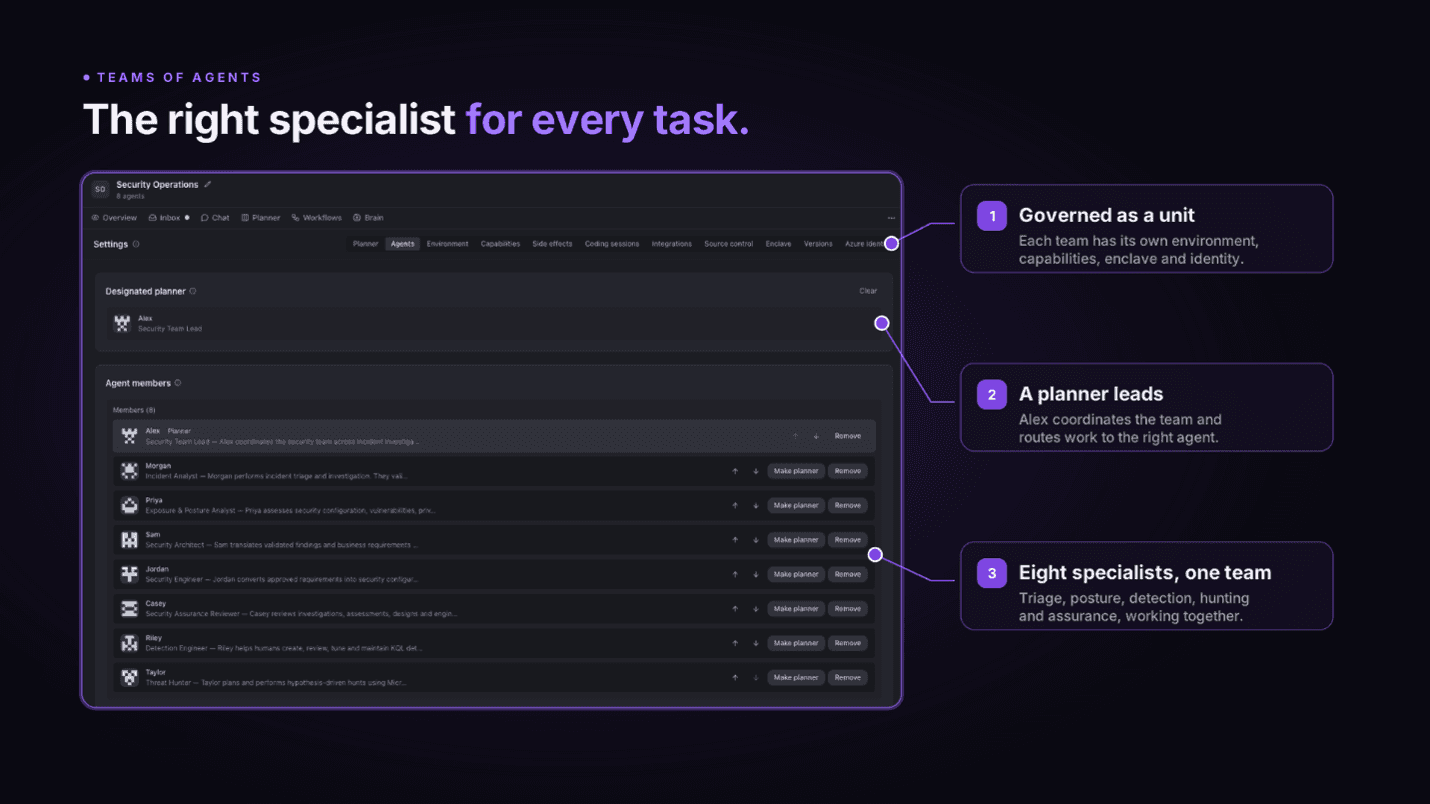Open the Overview tab

click(x=114, y=218)
